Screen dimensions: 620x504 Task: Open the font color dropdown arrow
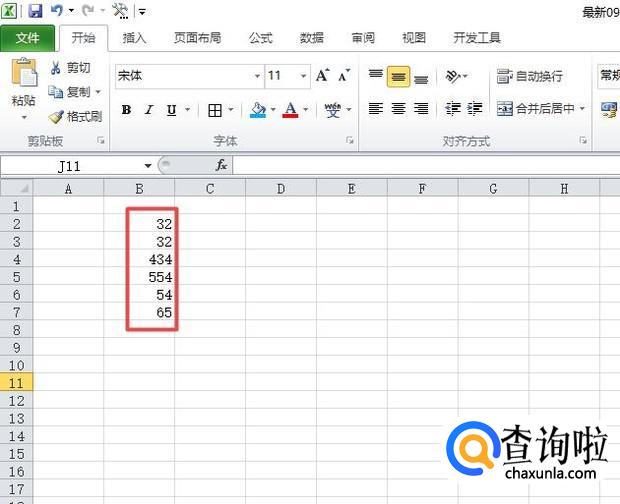coord(306,109)
